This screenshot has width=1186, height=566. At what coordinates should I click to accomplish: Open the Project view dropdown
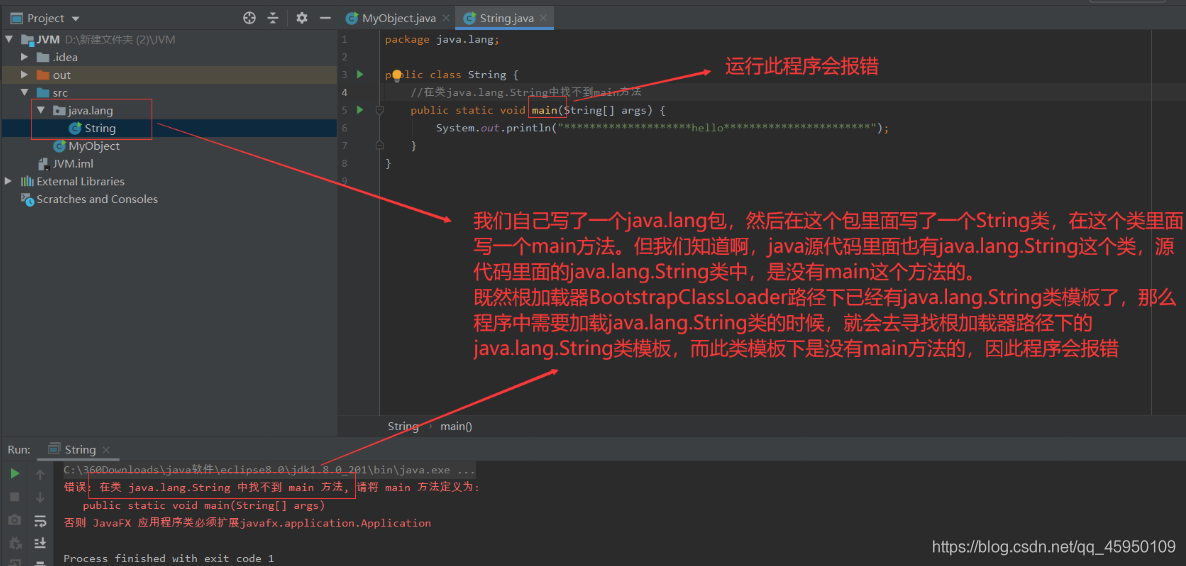[x=46, y=17]
